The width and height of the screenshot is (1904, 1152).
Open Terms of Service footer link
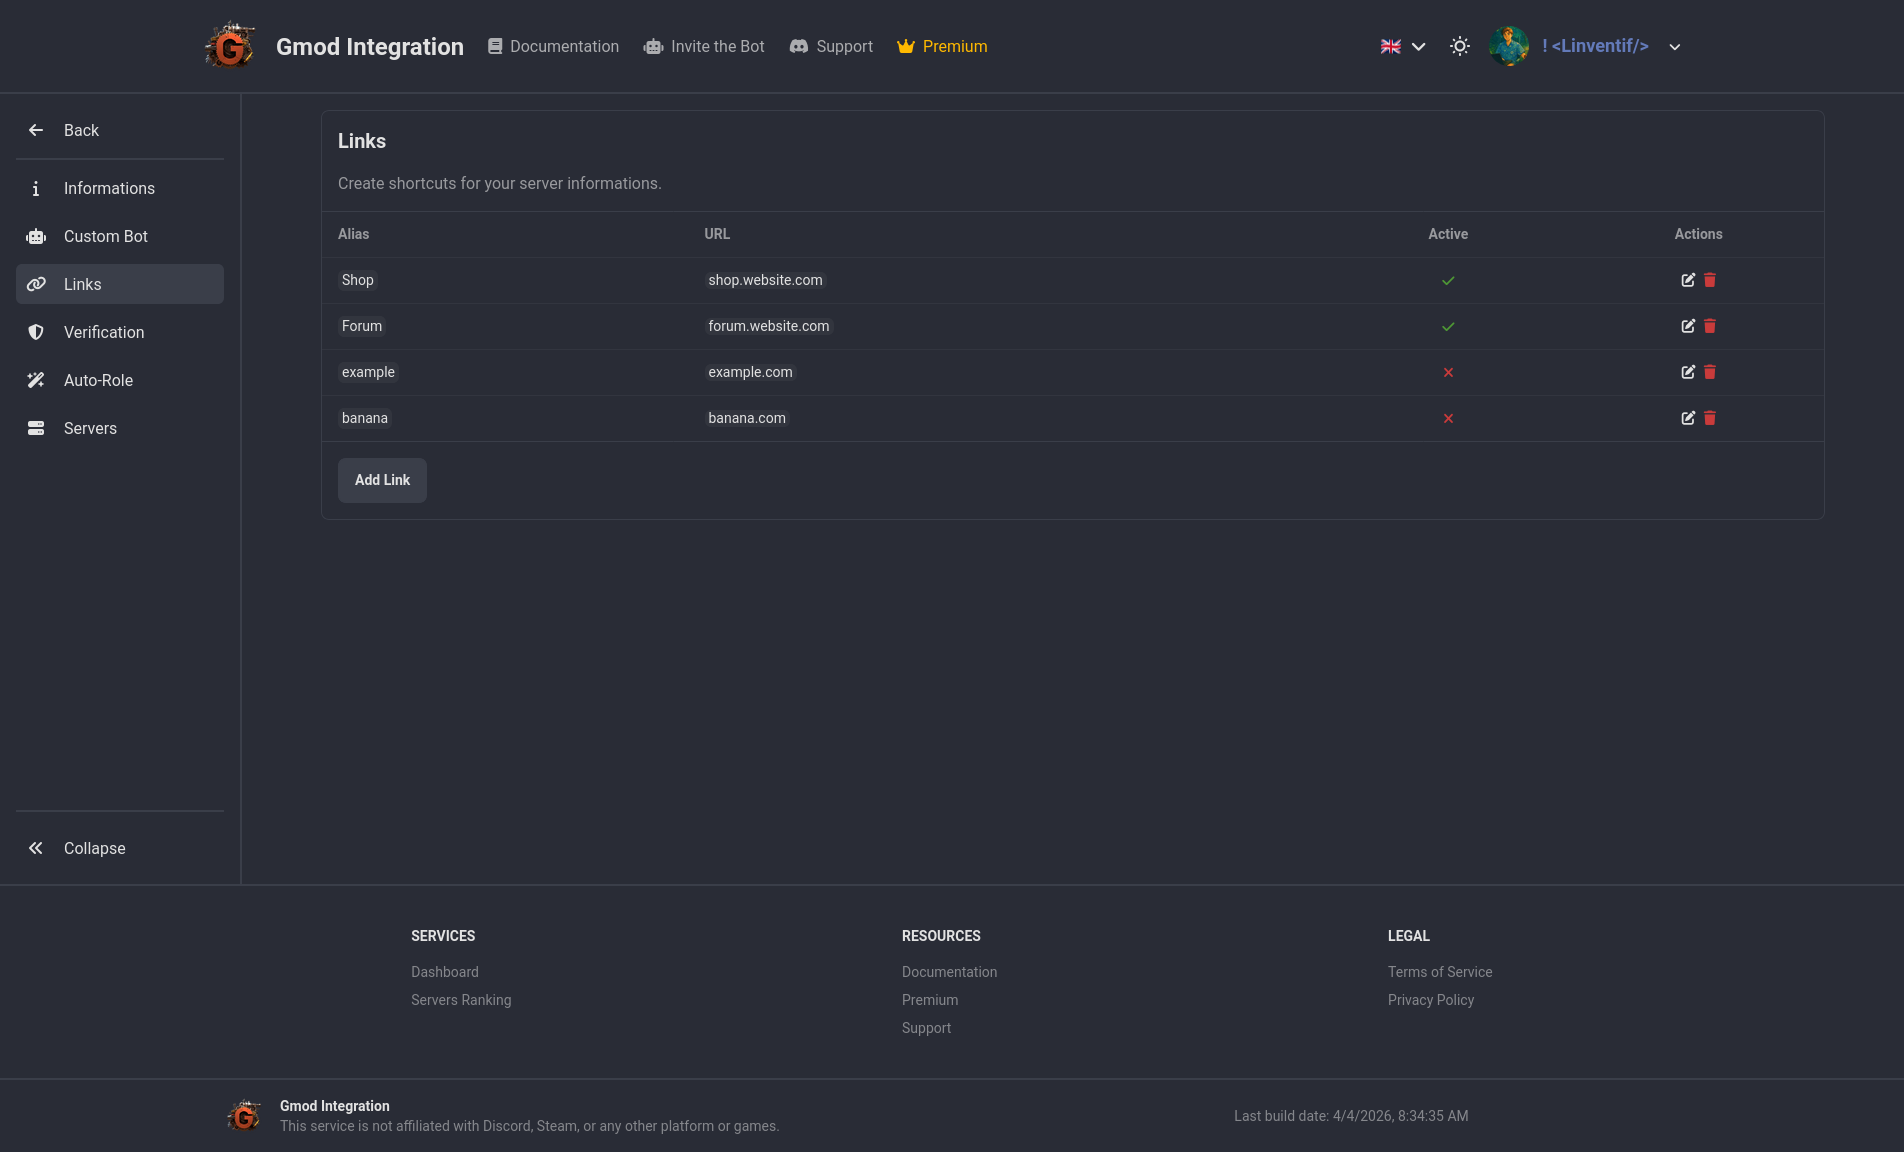[x=1439, y=972]
